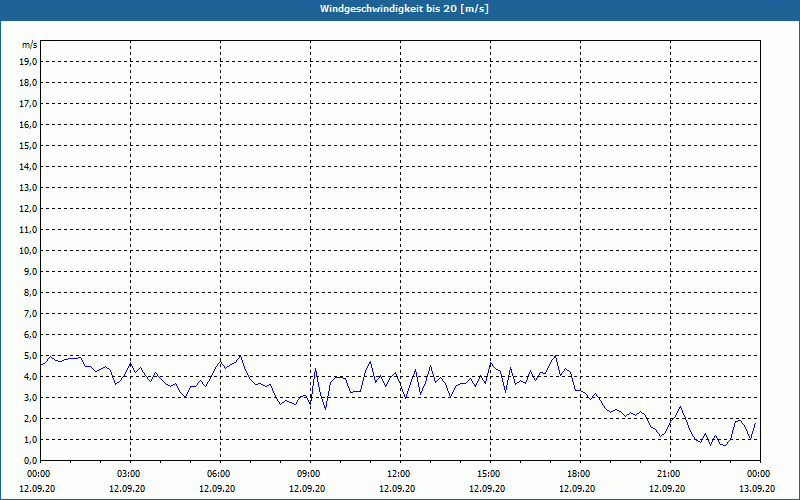The width and height of the screenshot is (800, 500).
Task: Click the 21:00 time label
Action: 670,474
